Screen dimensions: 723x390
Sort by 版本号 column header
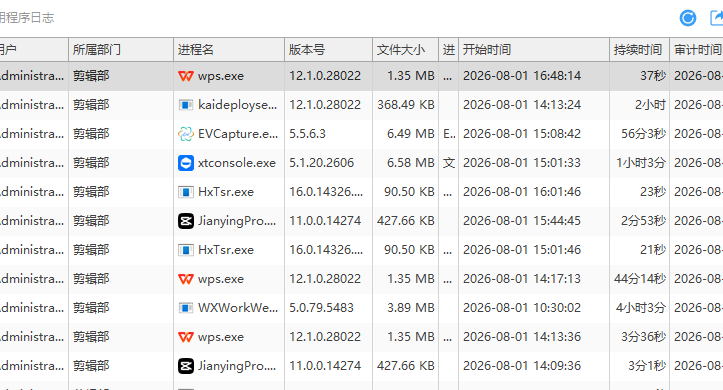[328, 49]
